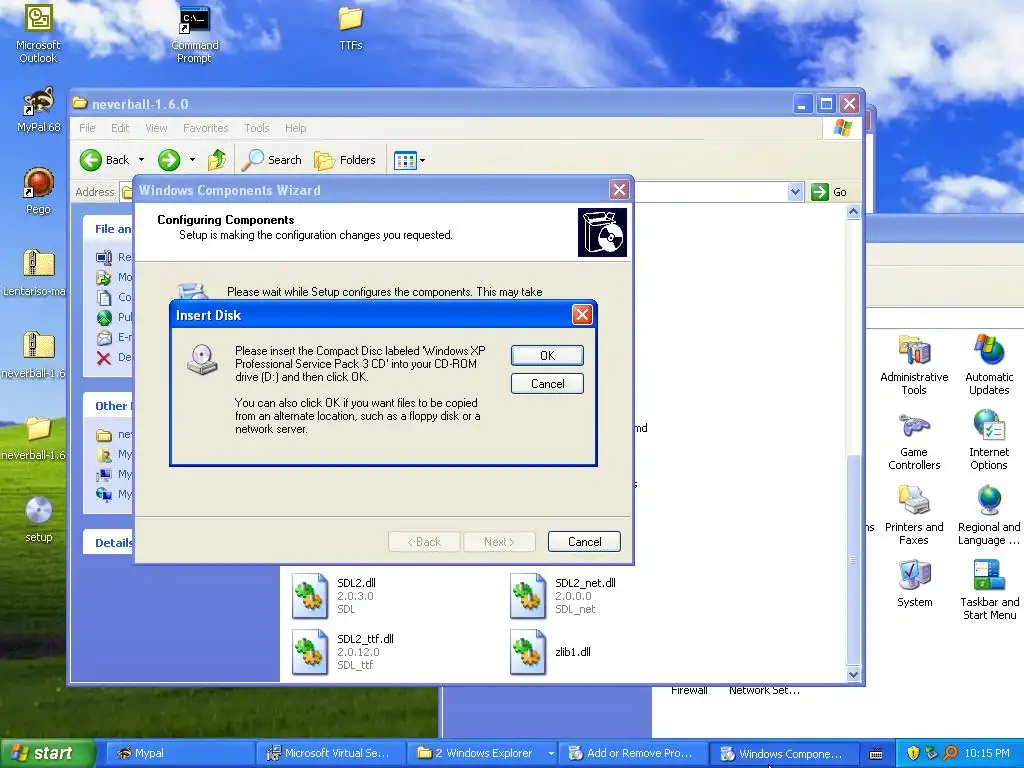Select the zlib1.dll file
The image size is (1024, 768).
(x=551, y=652)
